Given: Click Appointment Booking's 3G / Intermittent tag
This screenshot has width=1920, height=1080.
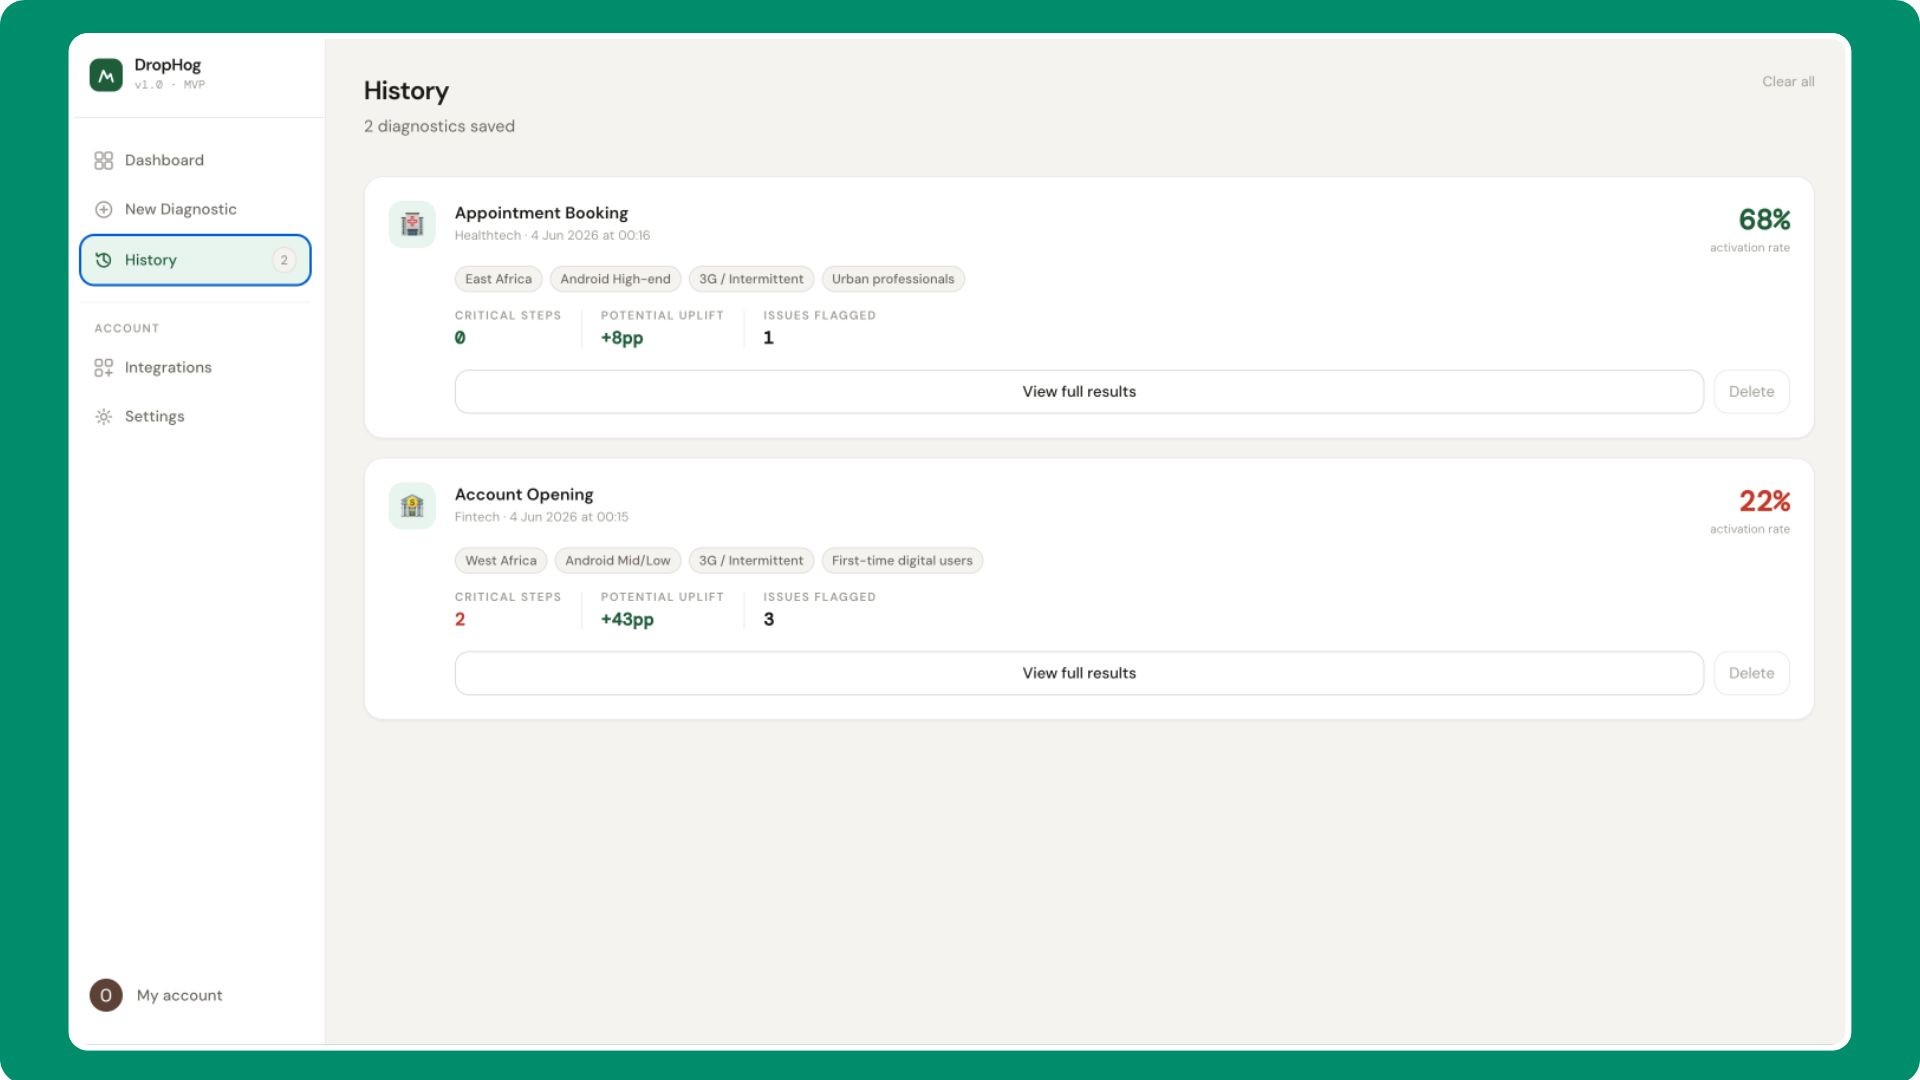Looking at the screenshot, I should [751, 279].
